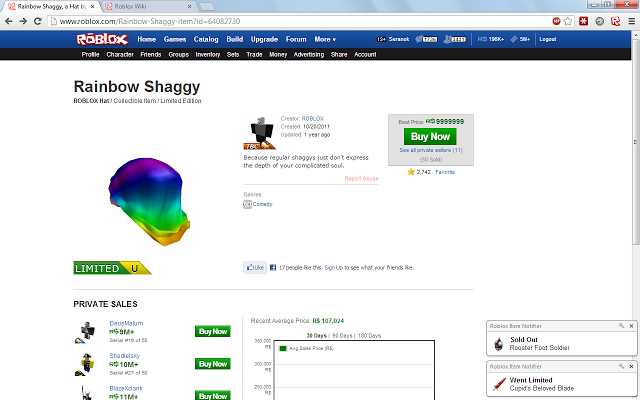Buy Now from seller Shedletsky

213,364
